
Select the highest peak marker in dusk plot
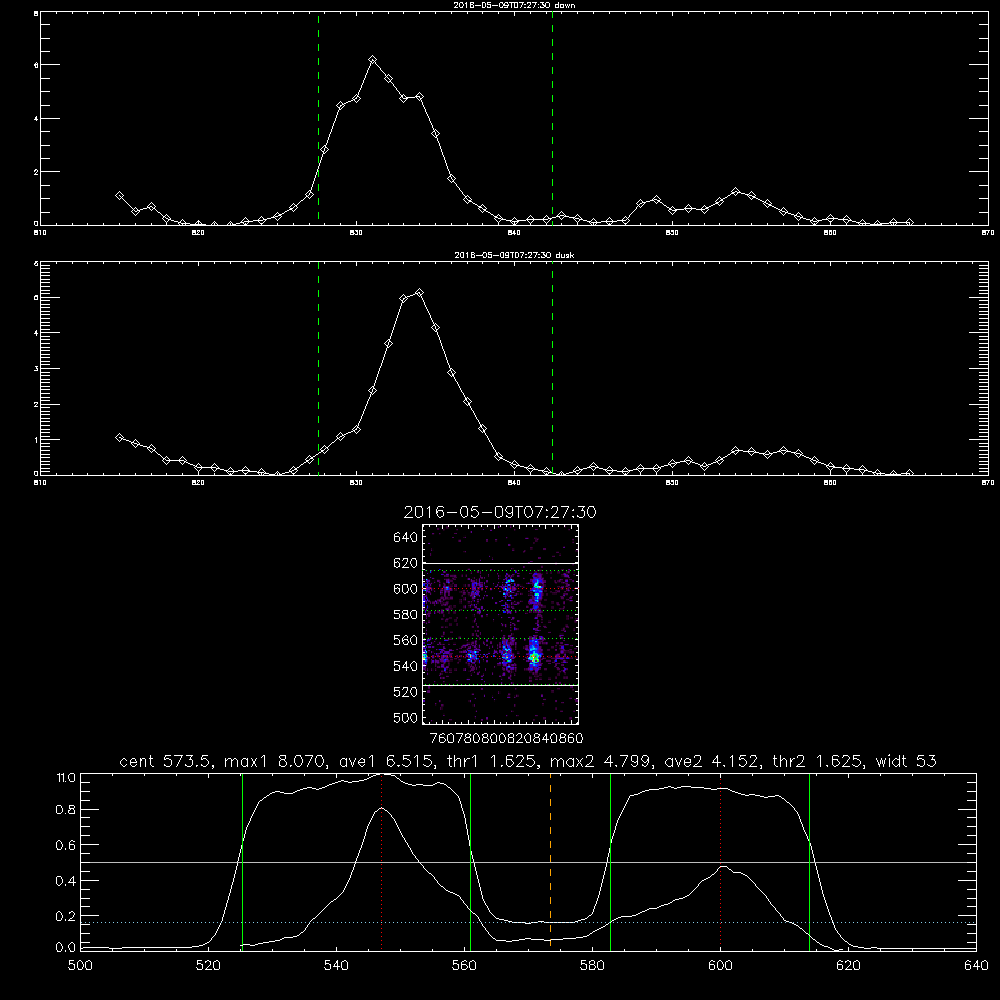click(419, 293)
